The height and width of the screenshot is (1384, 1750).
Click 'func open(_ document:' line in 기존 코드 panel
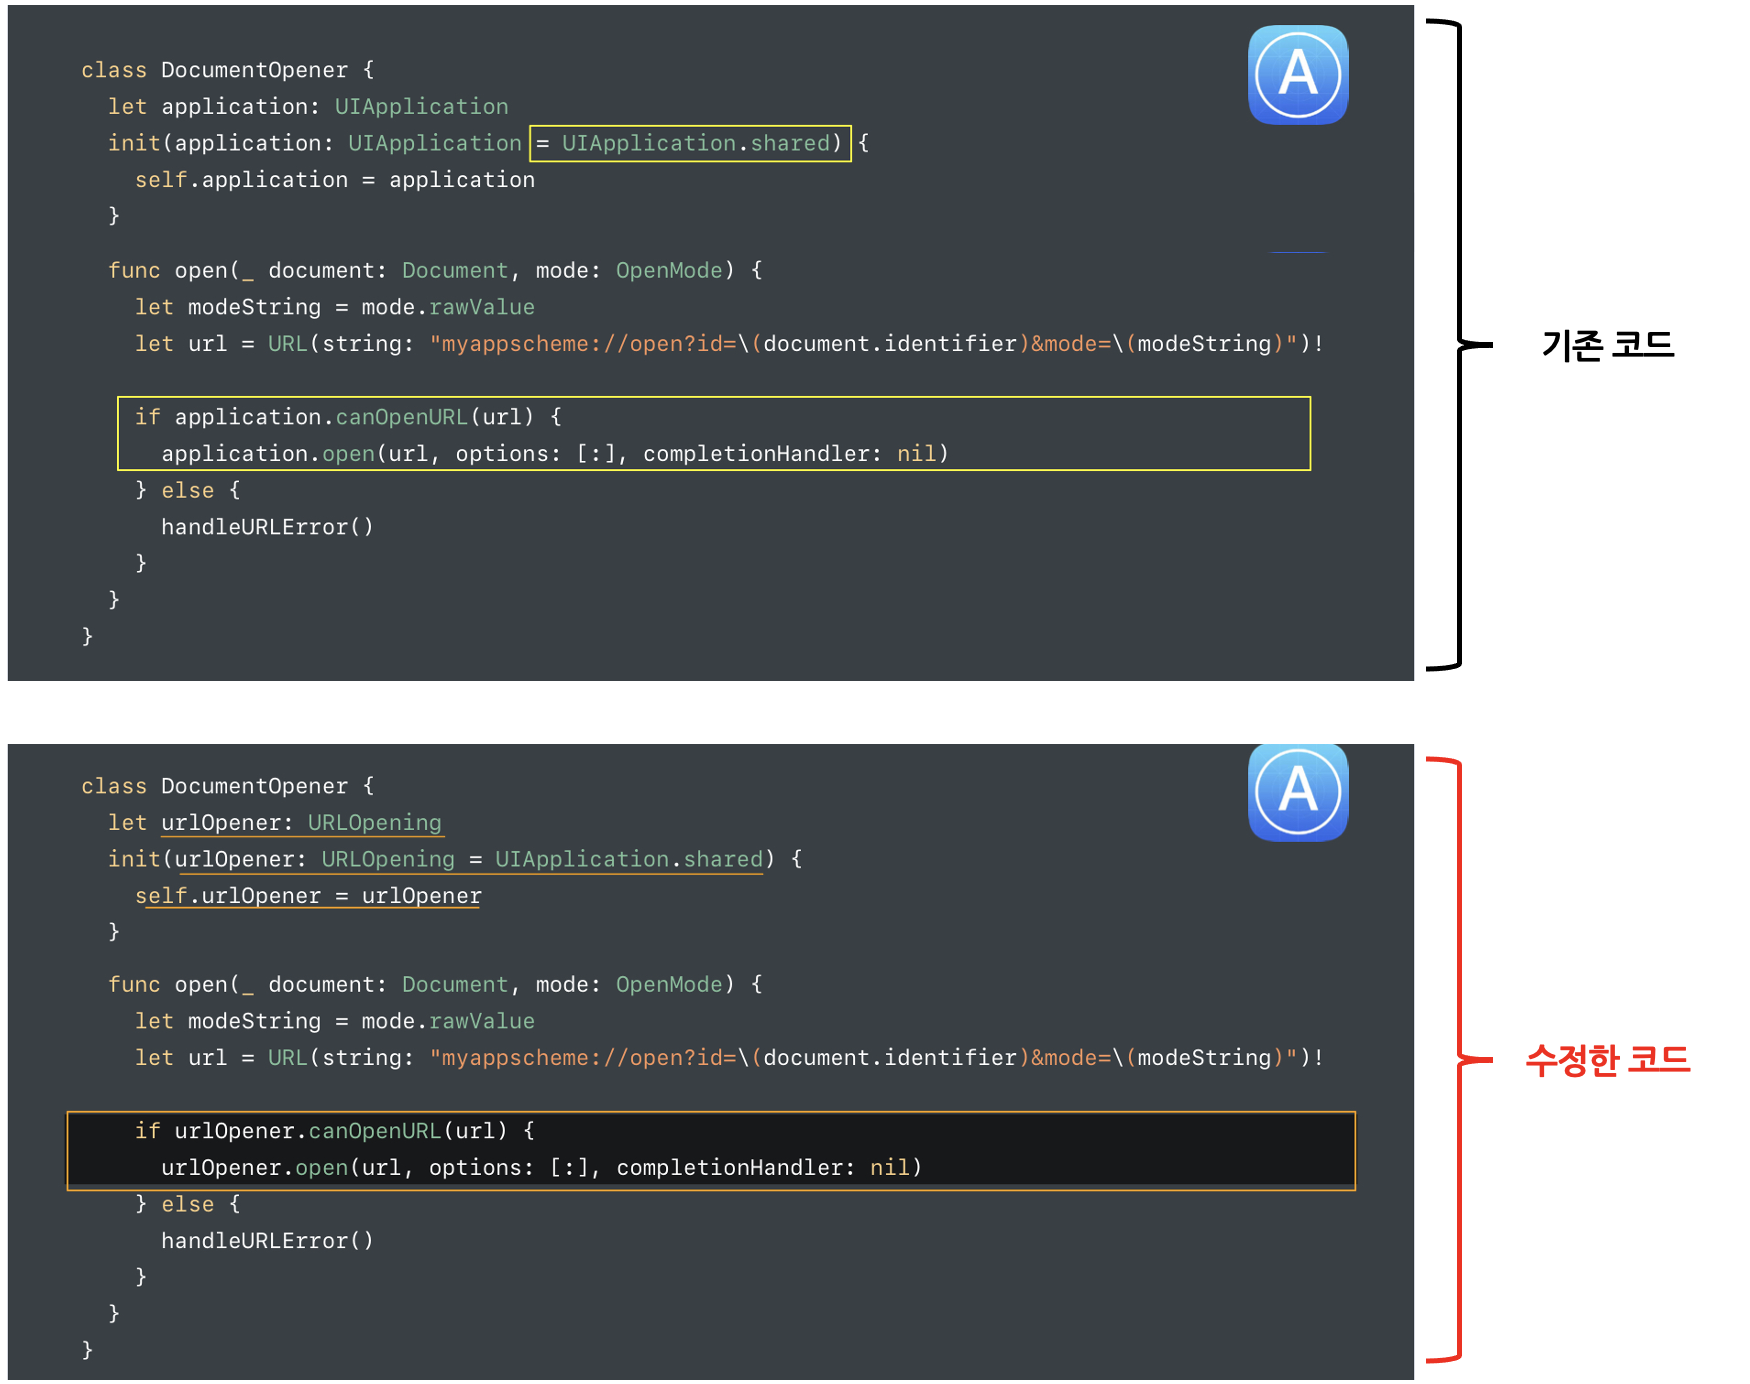(x=435, y=271)
